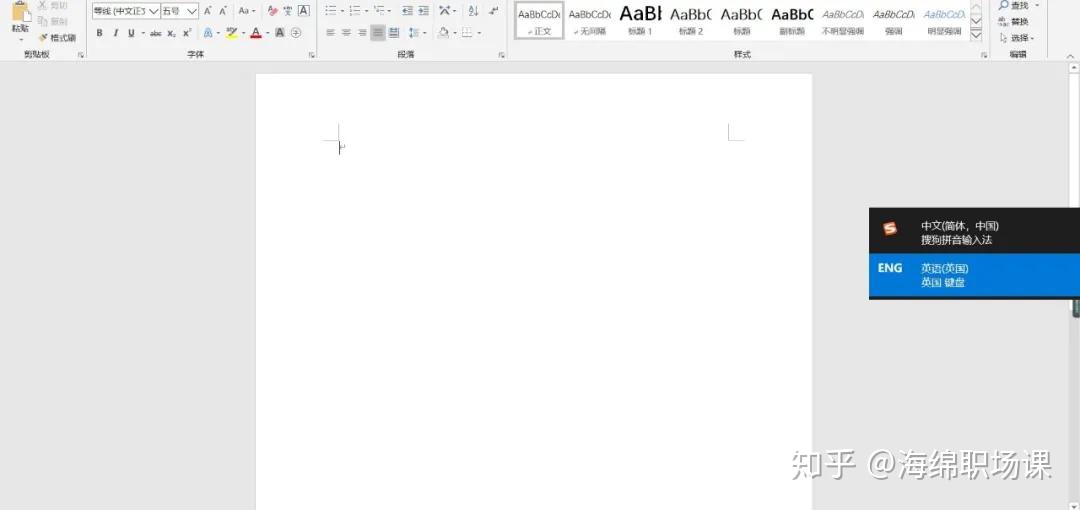Open the font color dropdown arrow
This screenshot has width=1080, height=510.
(x=267, y=33)
